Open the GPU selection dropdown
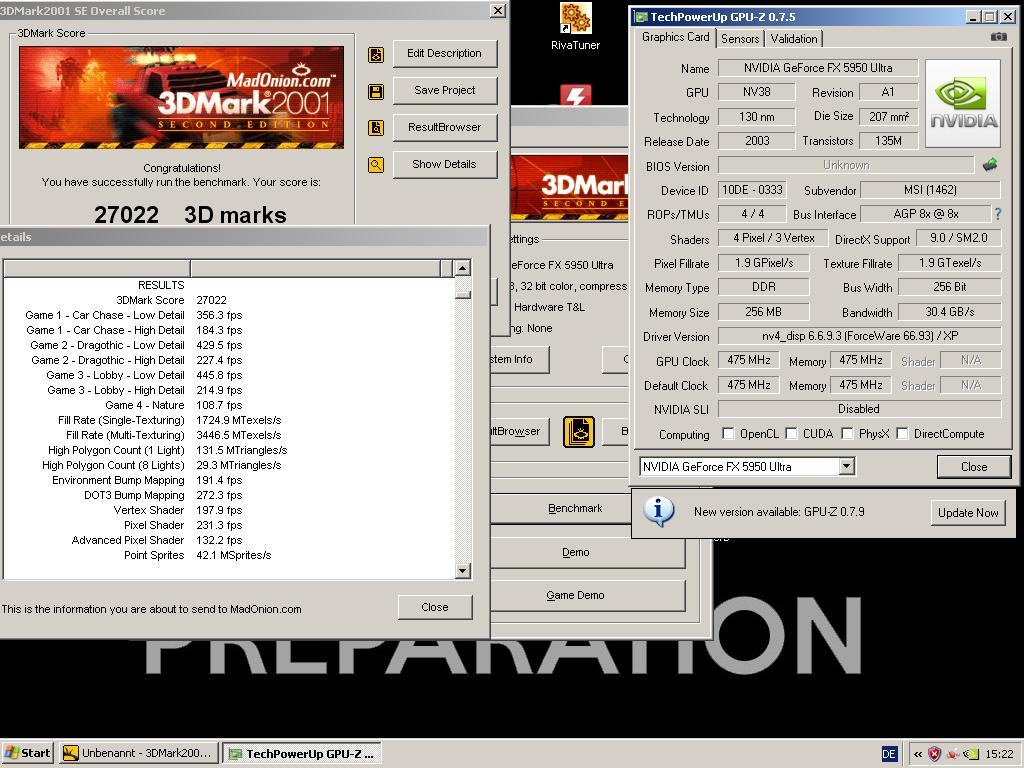 846,466
